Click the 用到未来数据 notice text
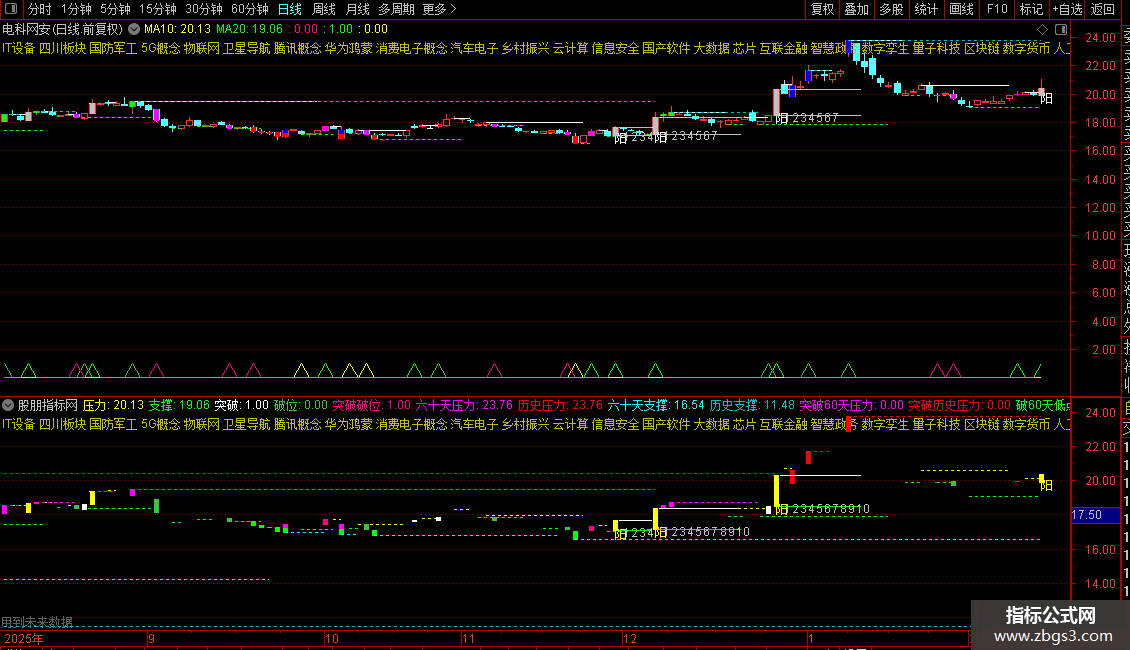Viewport: 1130px width, 650px height. pos(37,622)
